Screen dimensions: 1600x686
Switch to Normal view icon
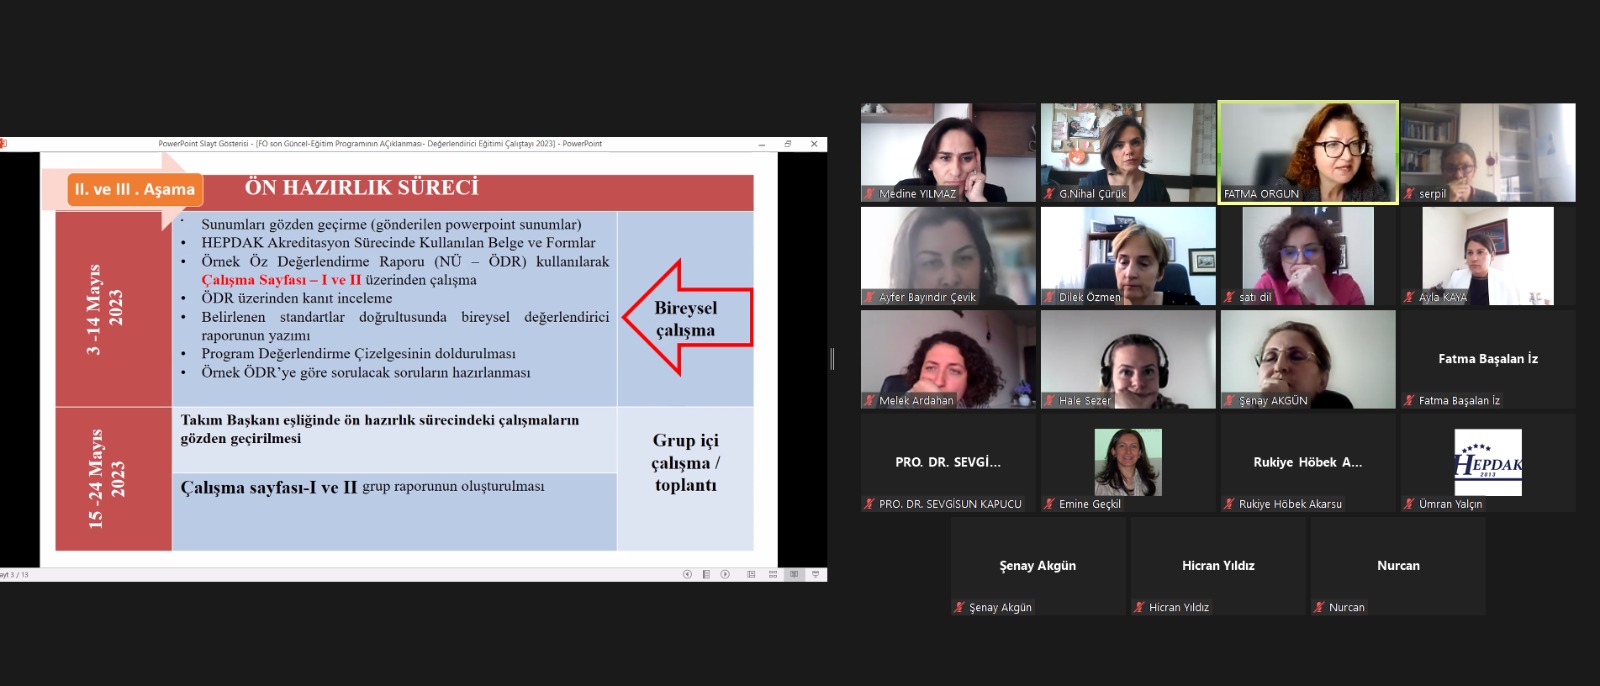[751, 574]
